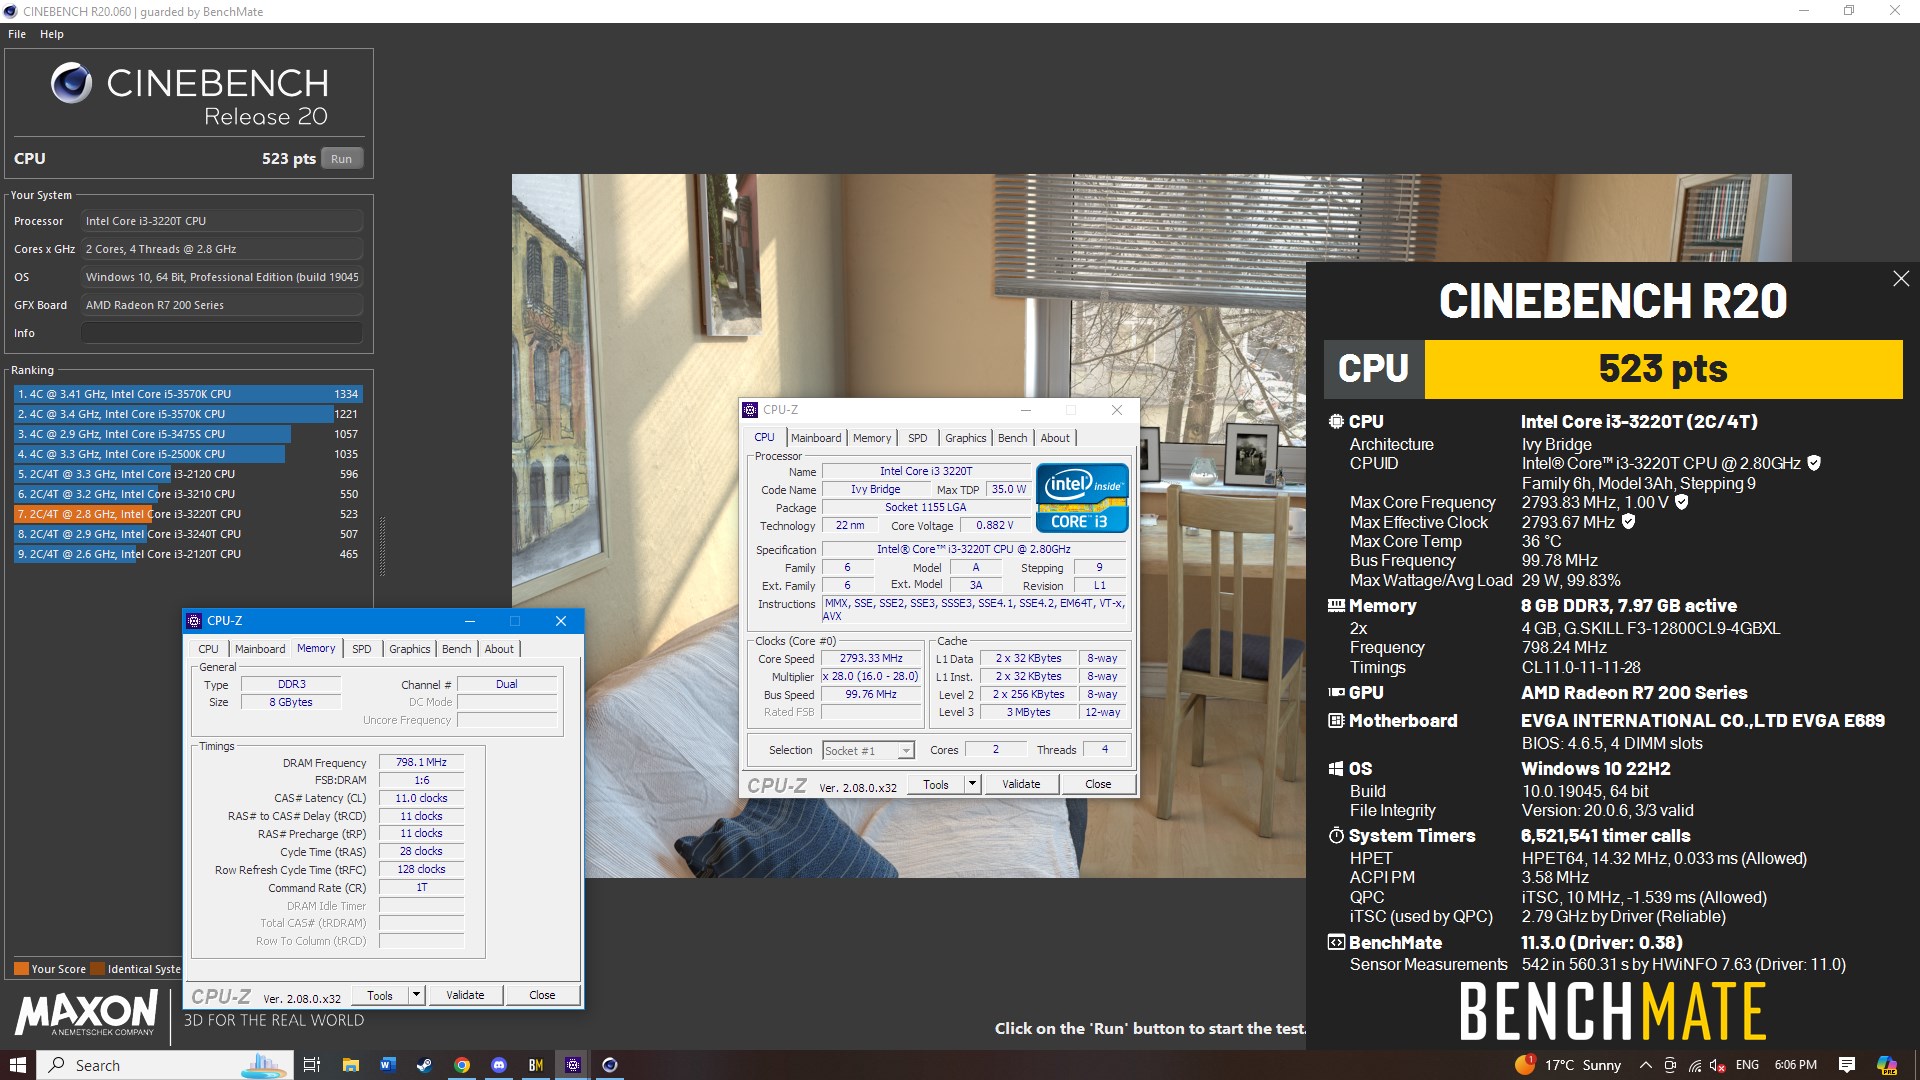Open About tab in left CPU-Z window
The width and height of the screenshot is (1920, 1080).
pos(499,649)
